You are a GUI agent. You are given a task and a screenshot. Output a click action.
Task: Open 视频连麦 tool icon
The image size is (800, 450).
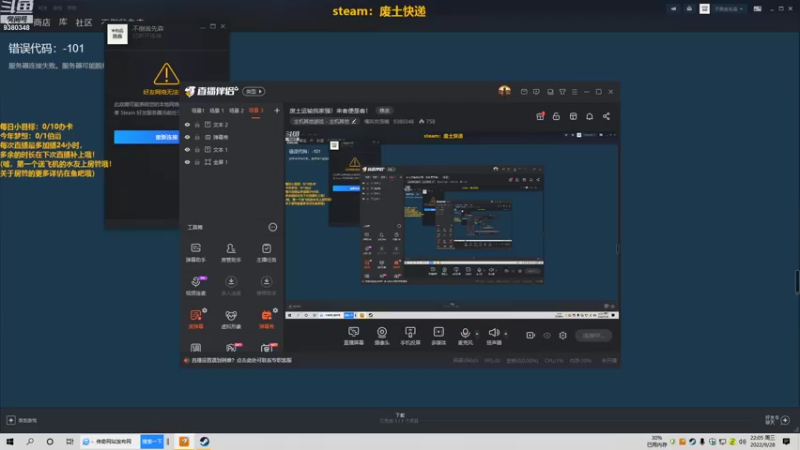pos(195,286)
